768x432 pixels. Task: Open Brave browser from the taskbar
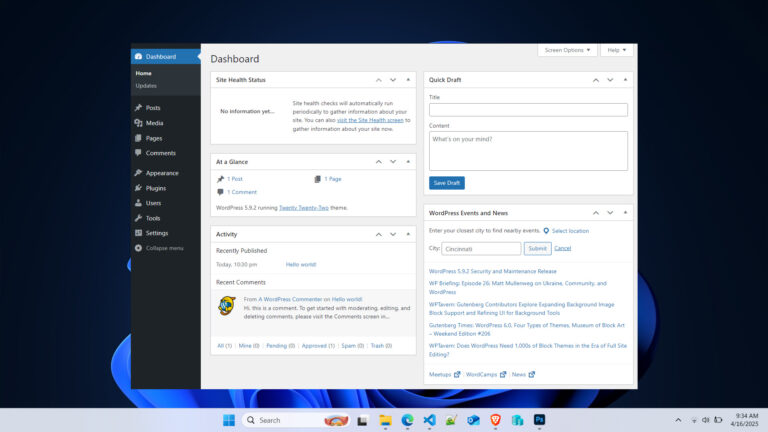coord(495,420)
